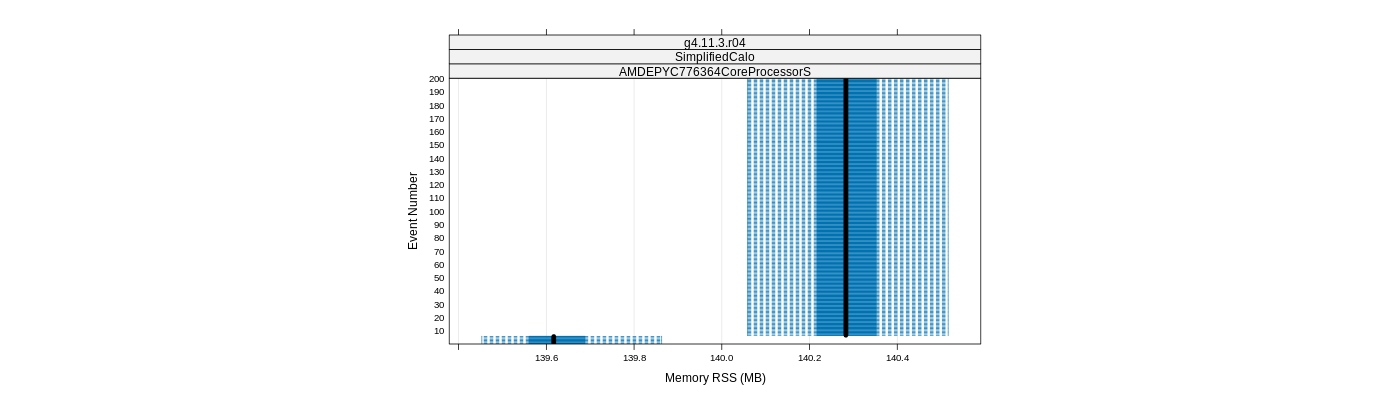Image resolution: width=1400 pixels, height=400 pixels.
Task: Click y-axis tick label 90
Action: click(x=439, y=225)
